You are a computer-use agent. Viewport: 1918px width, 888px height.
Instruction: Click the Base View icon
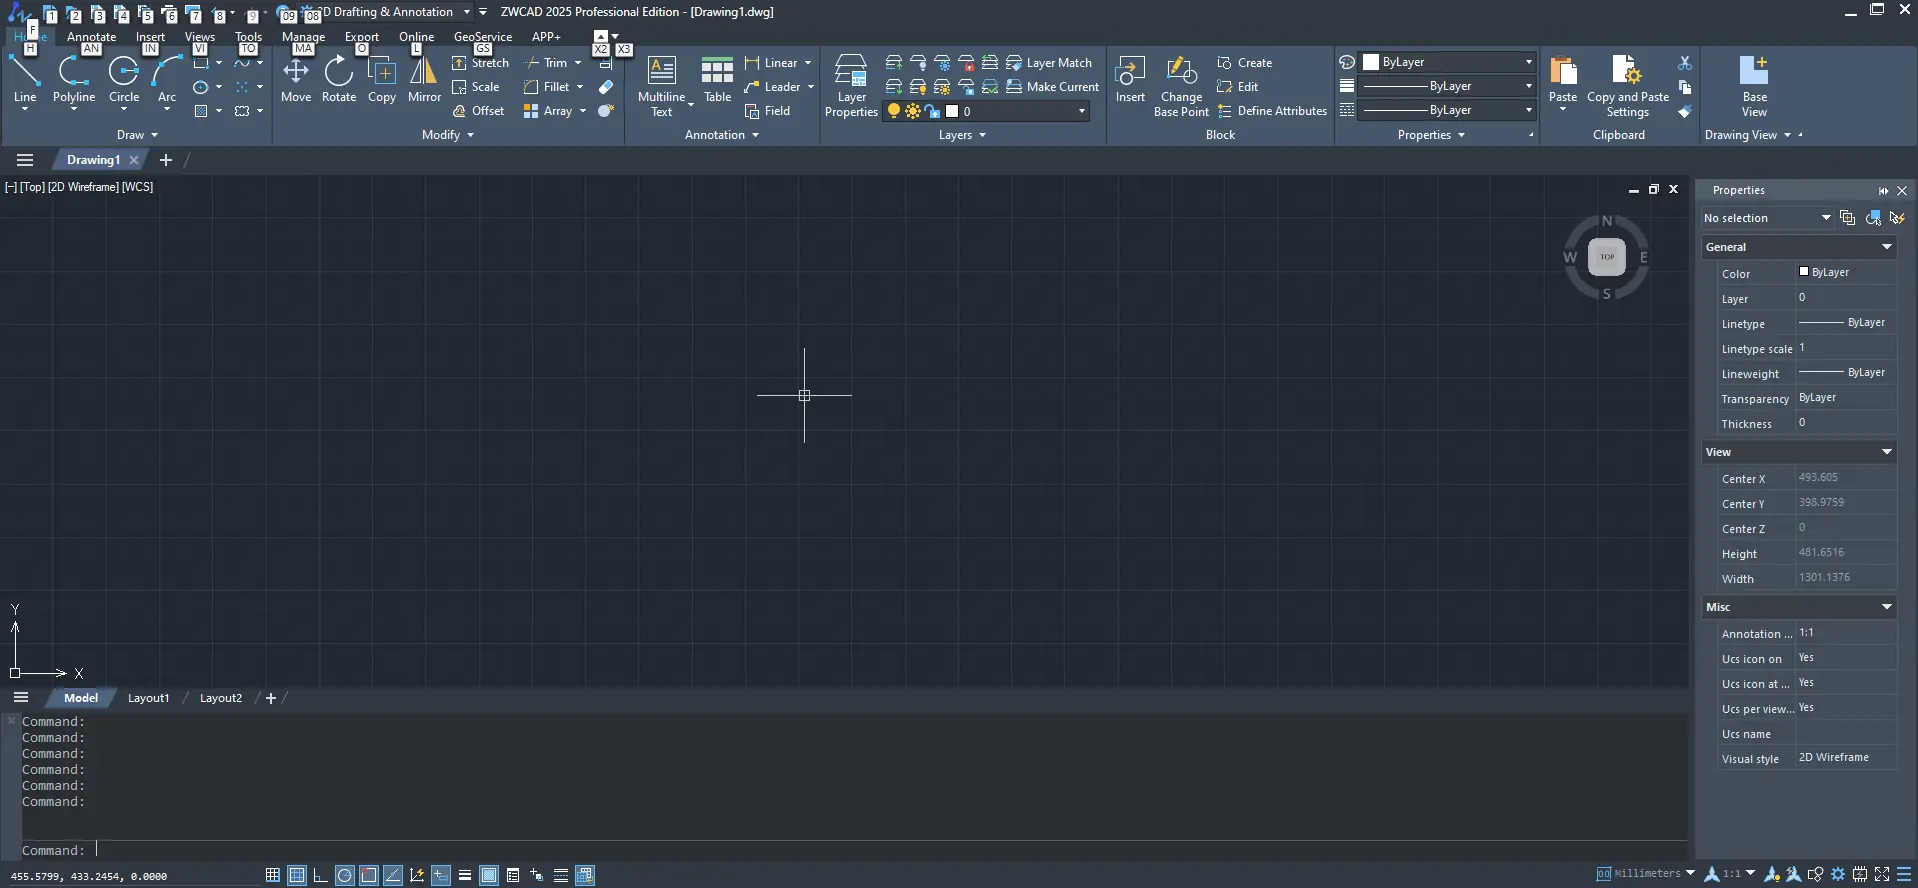coord(1755,86)
